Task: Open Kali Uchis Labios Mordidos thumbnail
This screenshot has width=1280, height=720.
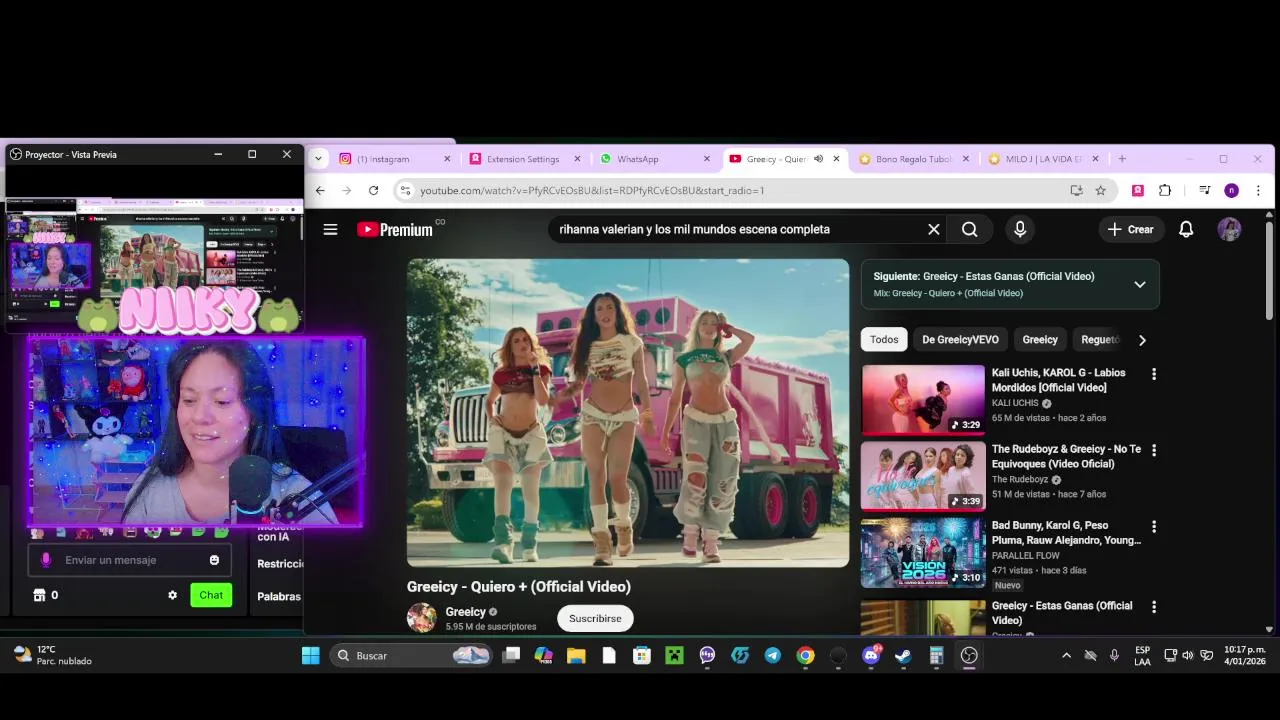Action: 923,399
